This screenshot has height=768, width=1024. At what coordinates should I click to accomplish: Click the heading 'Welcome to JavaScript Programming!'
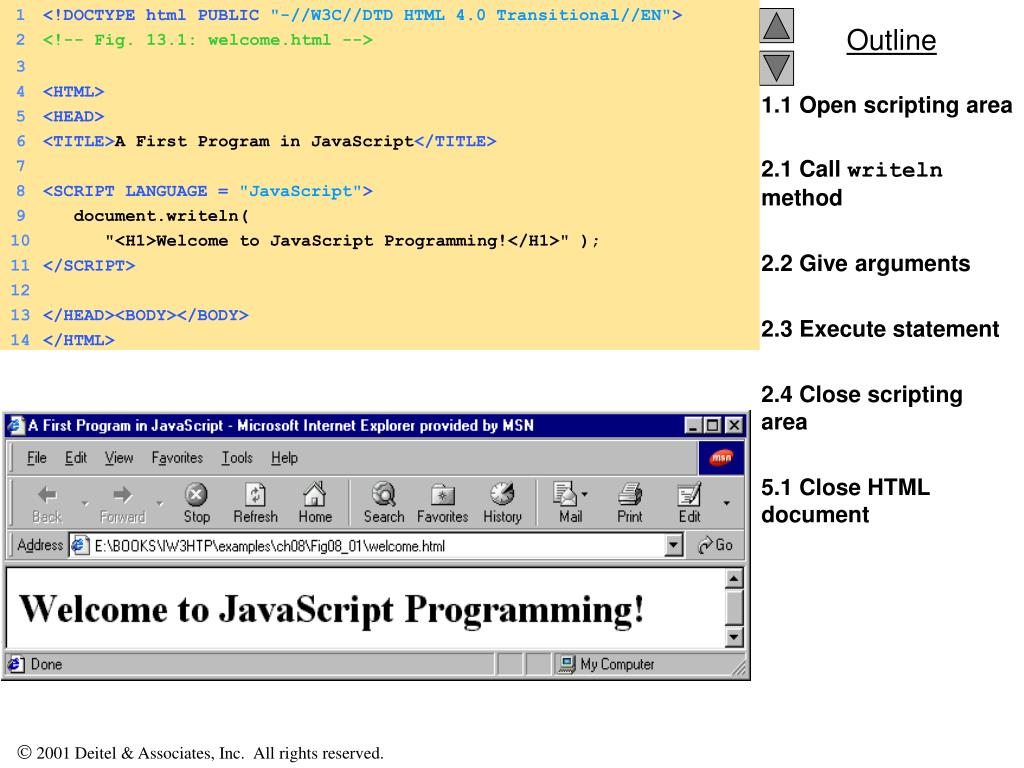(x=332, y=610)
